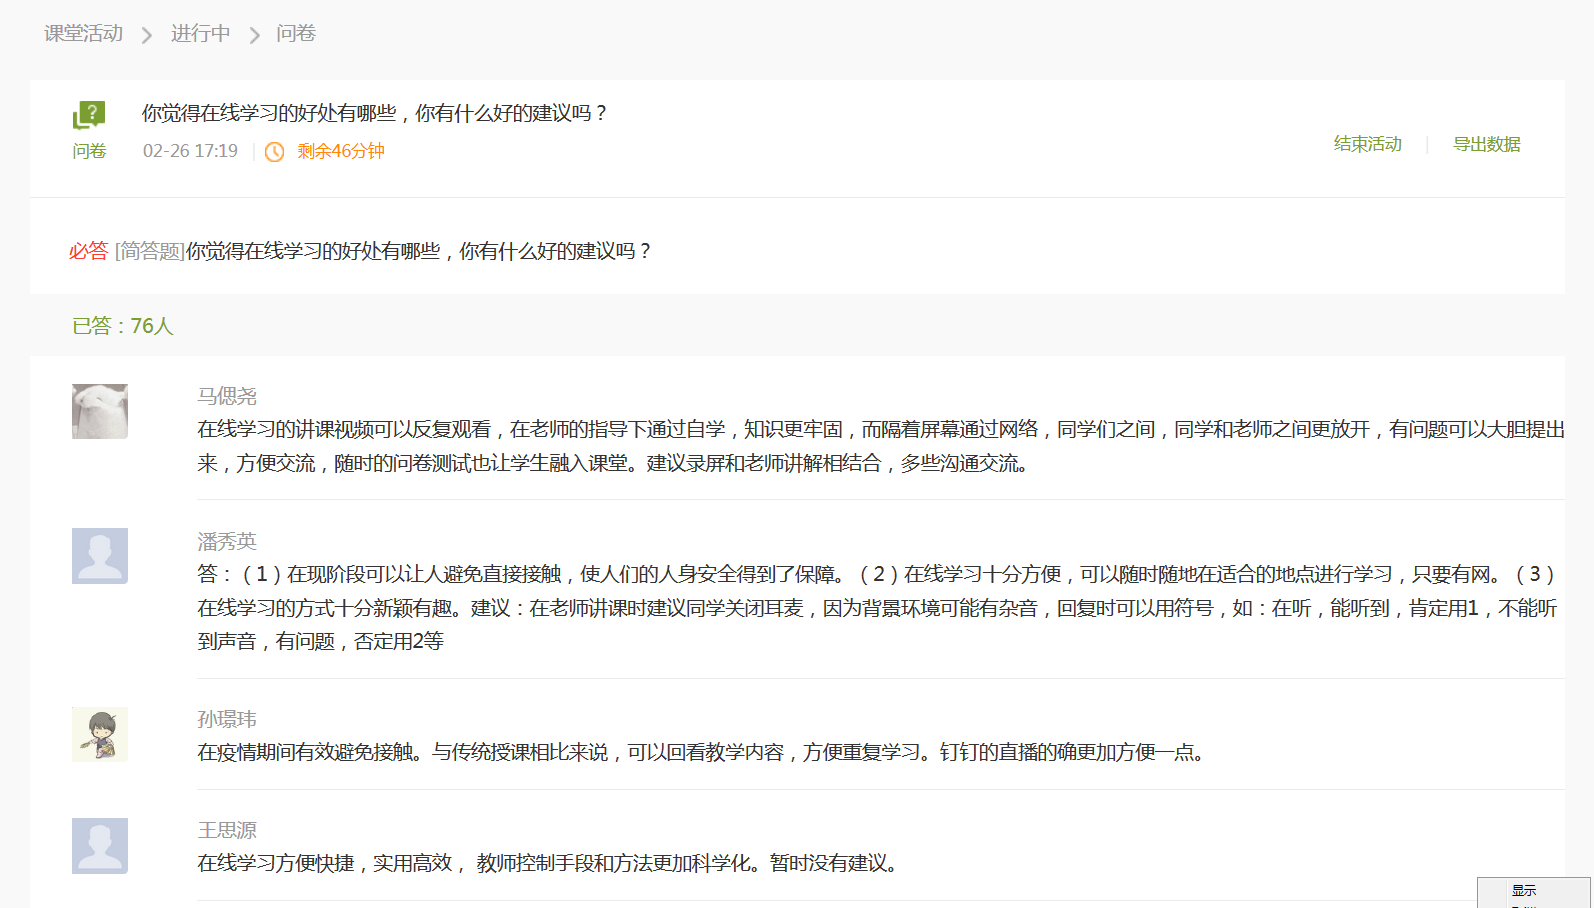The image size is (1594, 908).
Task: Click the 剩余46分钟 remaining time label
Action: click(341, 152)
